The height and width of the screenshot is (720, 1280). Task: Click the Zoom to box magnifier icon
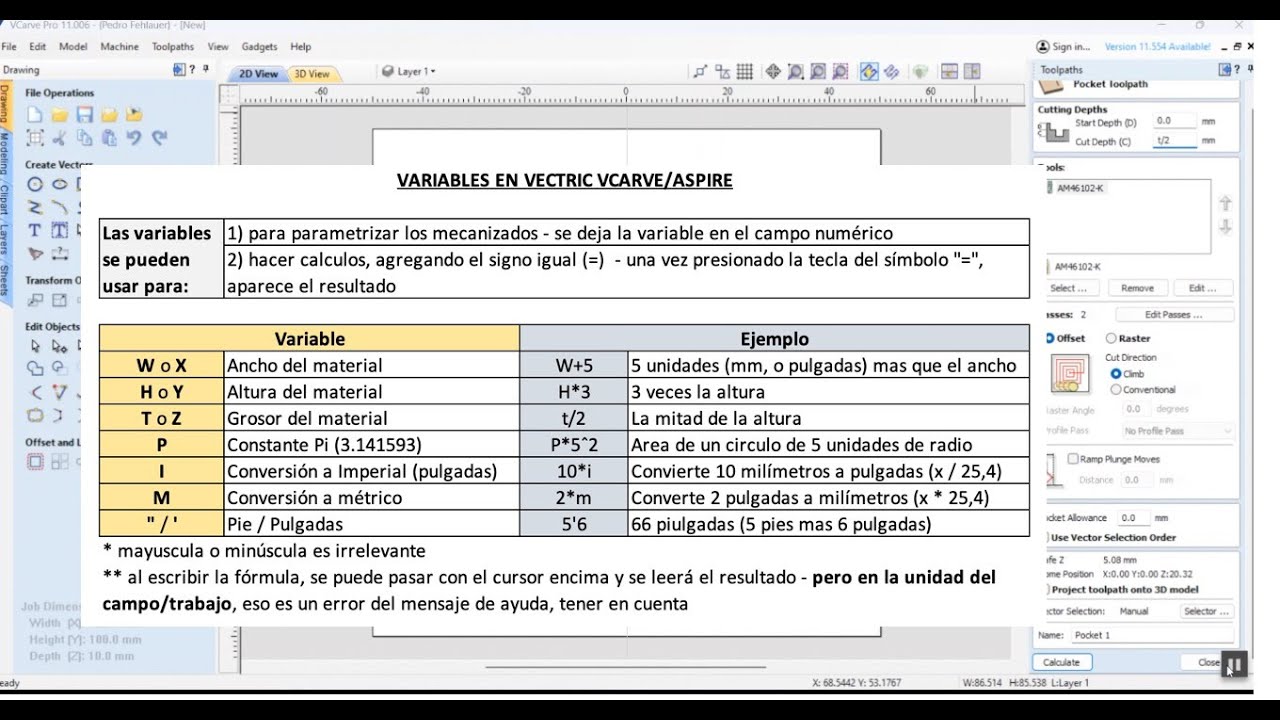(x=796, y=72)
